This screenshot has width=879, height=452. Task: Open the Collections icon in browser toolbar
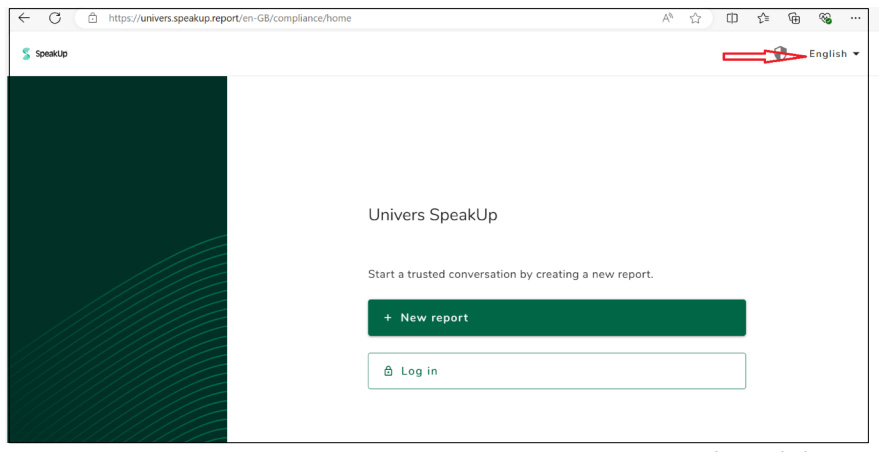click(794, 18)
